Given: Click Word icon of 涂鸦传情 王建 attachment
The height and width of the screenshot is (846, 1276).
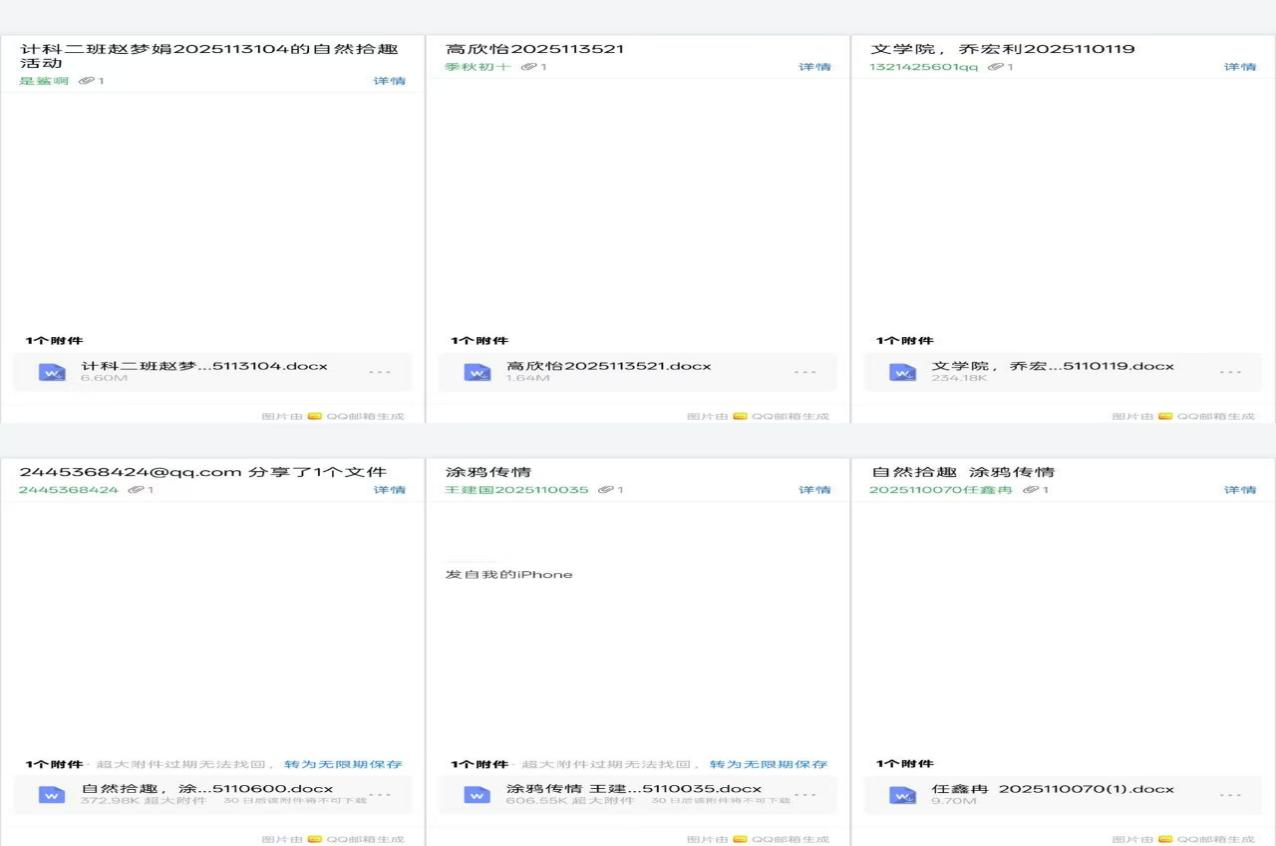Looking at the screenshot, I should [x=478, y=795].
